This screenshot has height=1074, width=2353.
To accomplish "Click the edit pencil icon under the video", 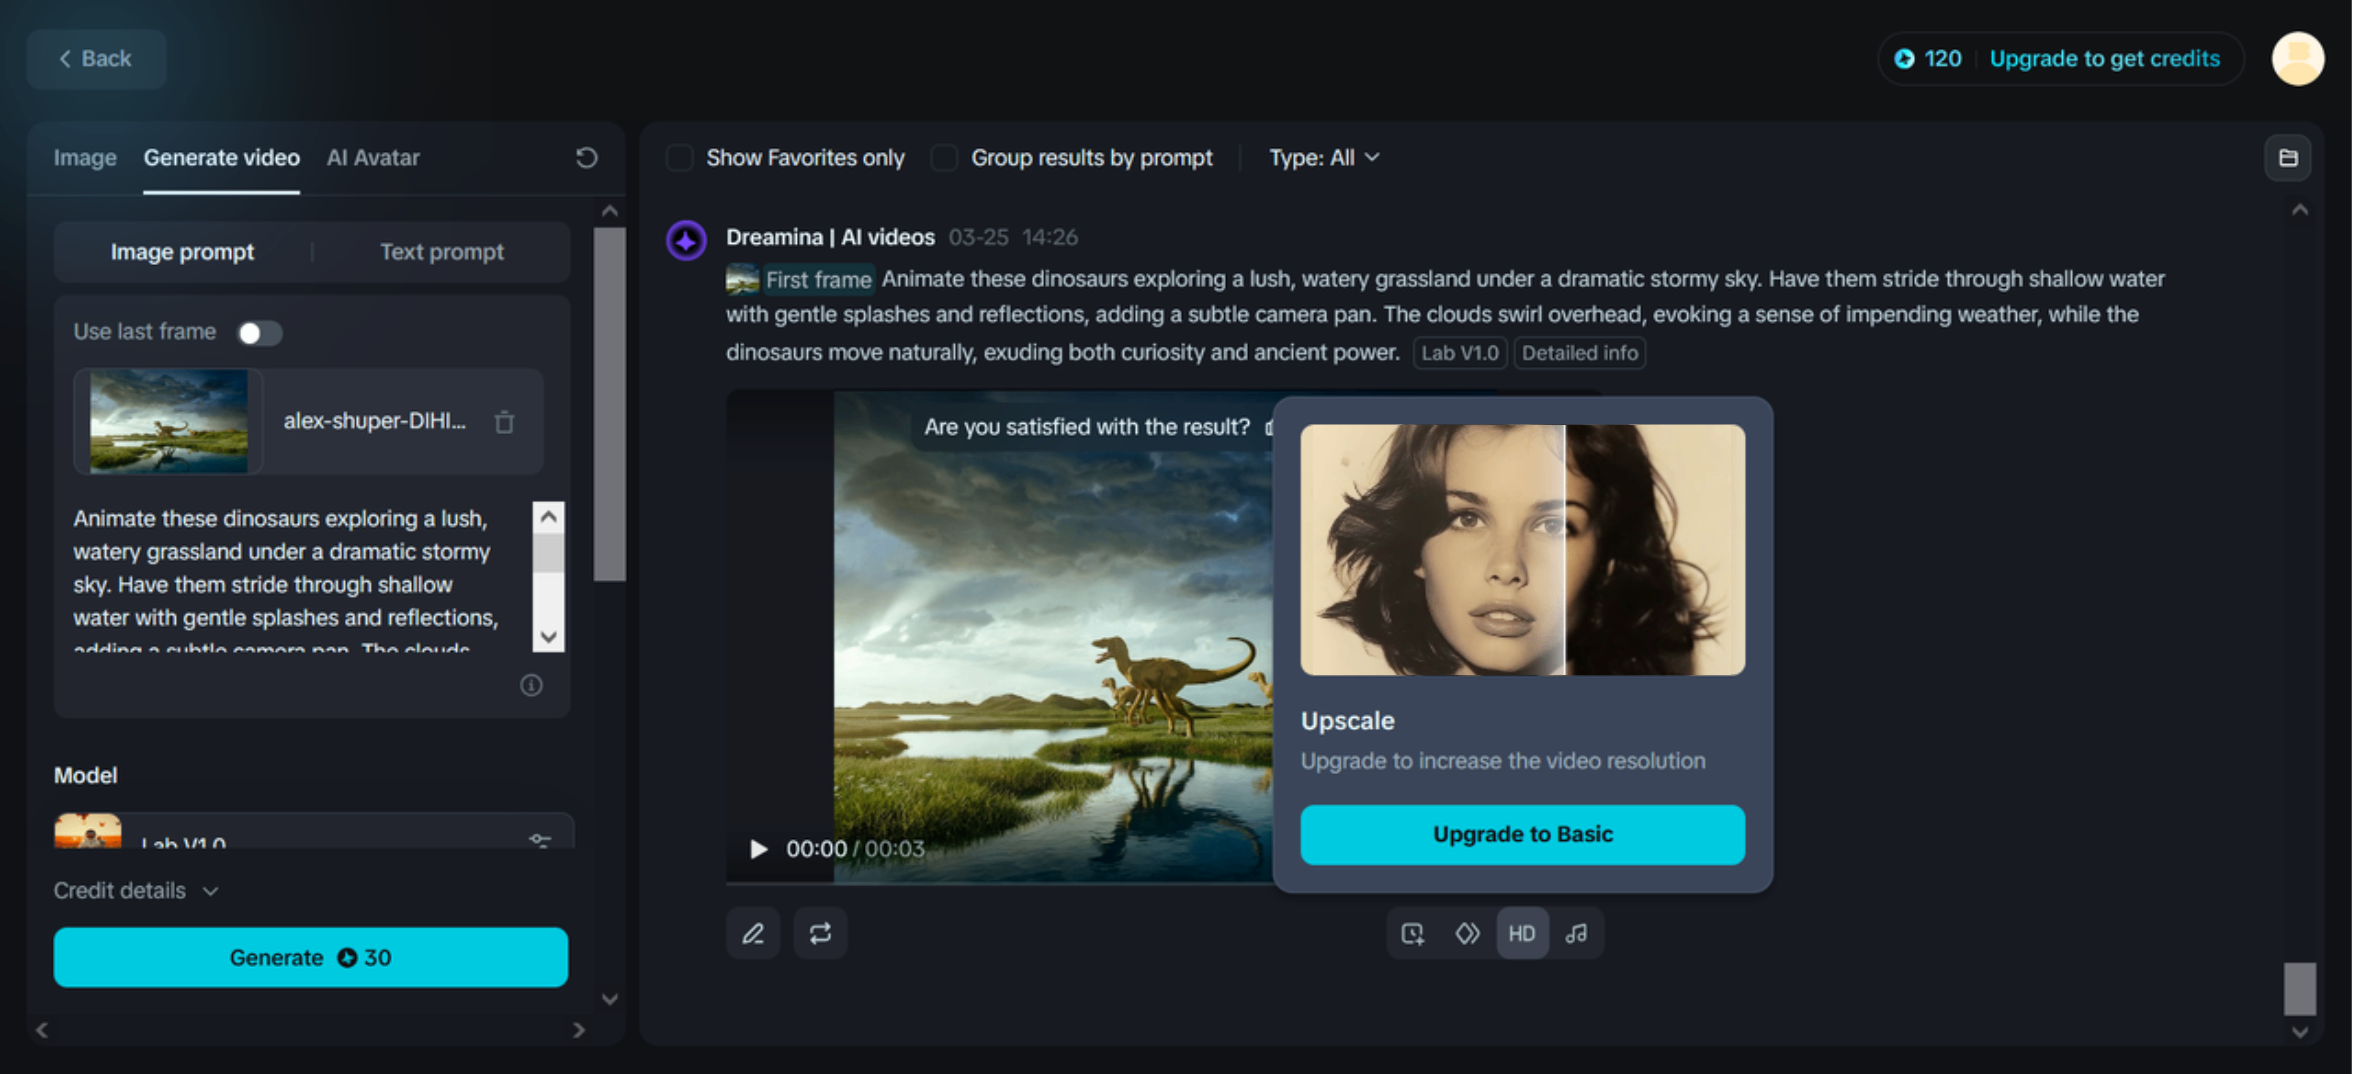I will coord(753,933).
